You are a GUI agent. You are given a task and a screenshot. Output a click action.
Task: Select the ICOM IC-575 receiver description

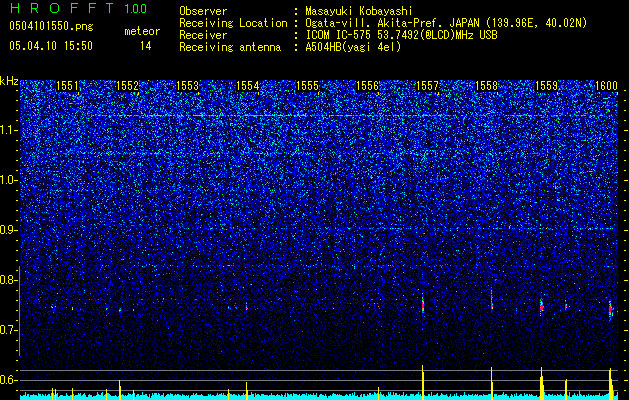click(401, 35)
